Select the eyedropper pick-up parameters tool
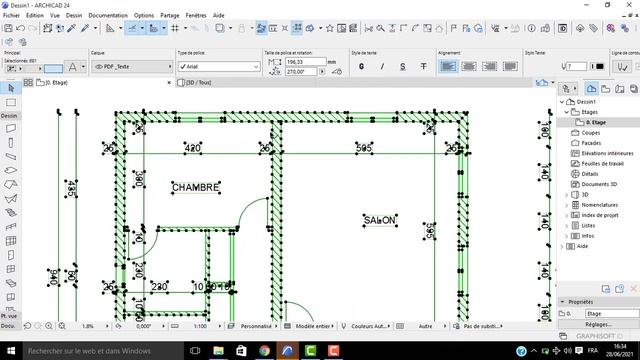The width and height of the screenshot is (640, 360). pyautogui.click(x=72, y=28)
